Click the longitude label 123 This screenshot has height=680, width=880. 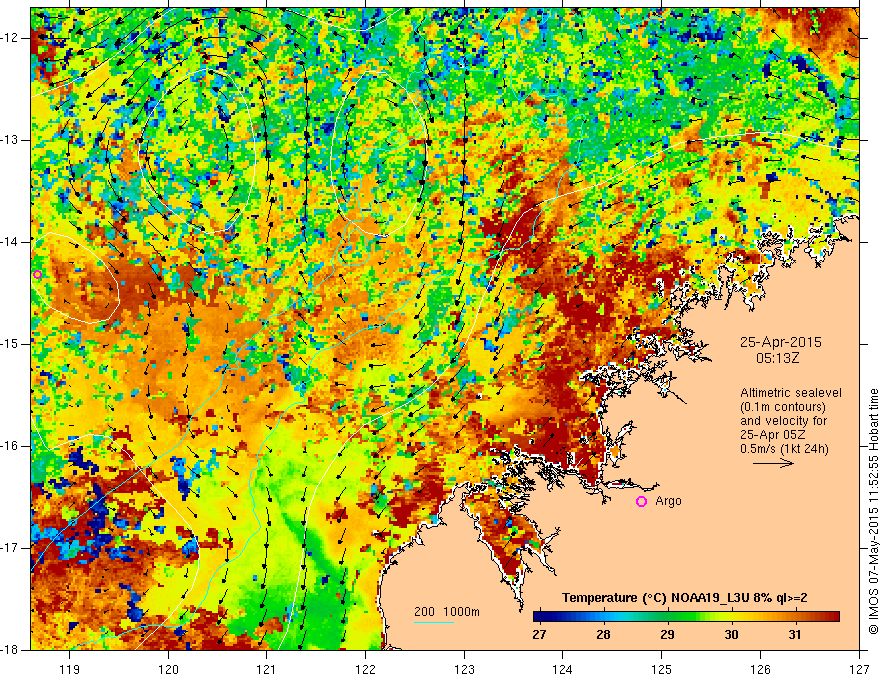click(464, 669)
